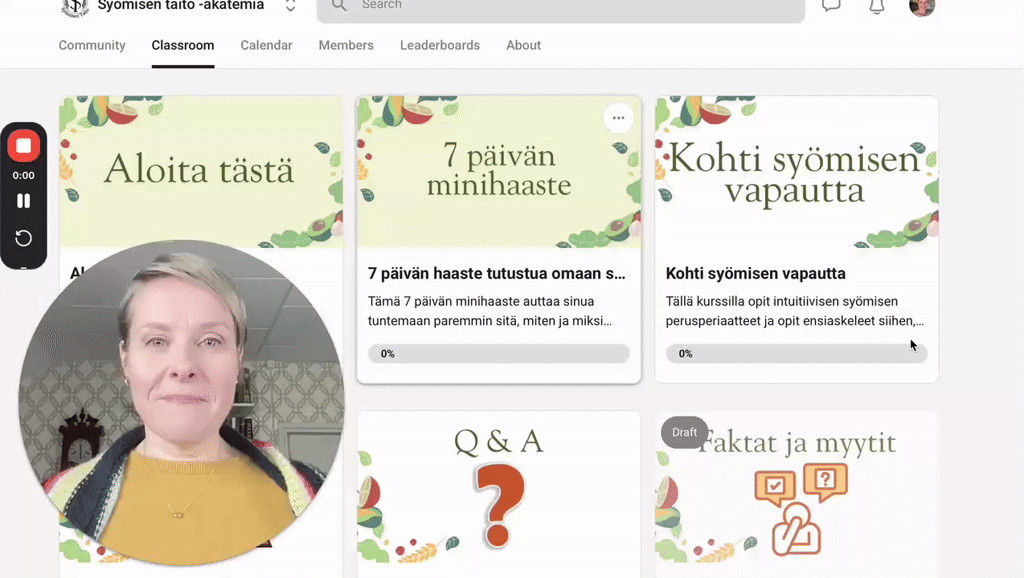Open your profile avatar menu

click(921, 8)
